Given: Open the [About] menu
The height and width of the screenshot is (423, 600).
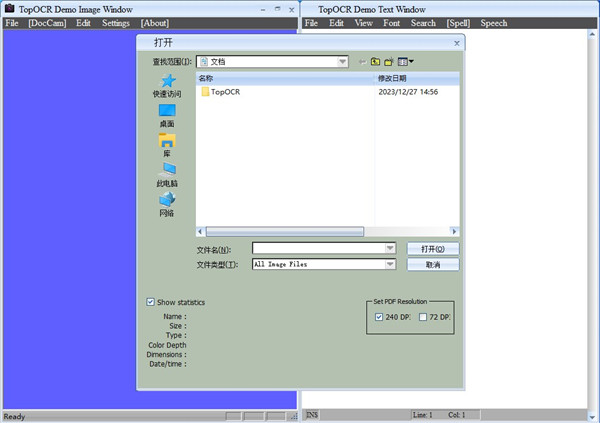Looking at the screenshot, I should click(x=155, y=23).
